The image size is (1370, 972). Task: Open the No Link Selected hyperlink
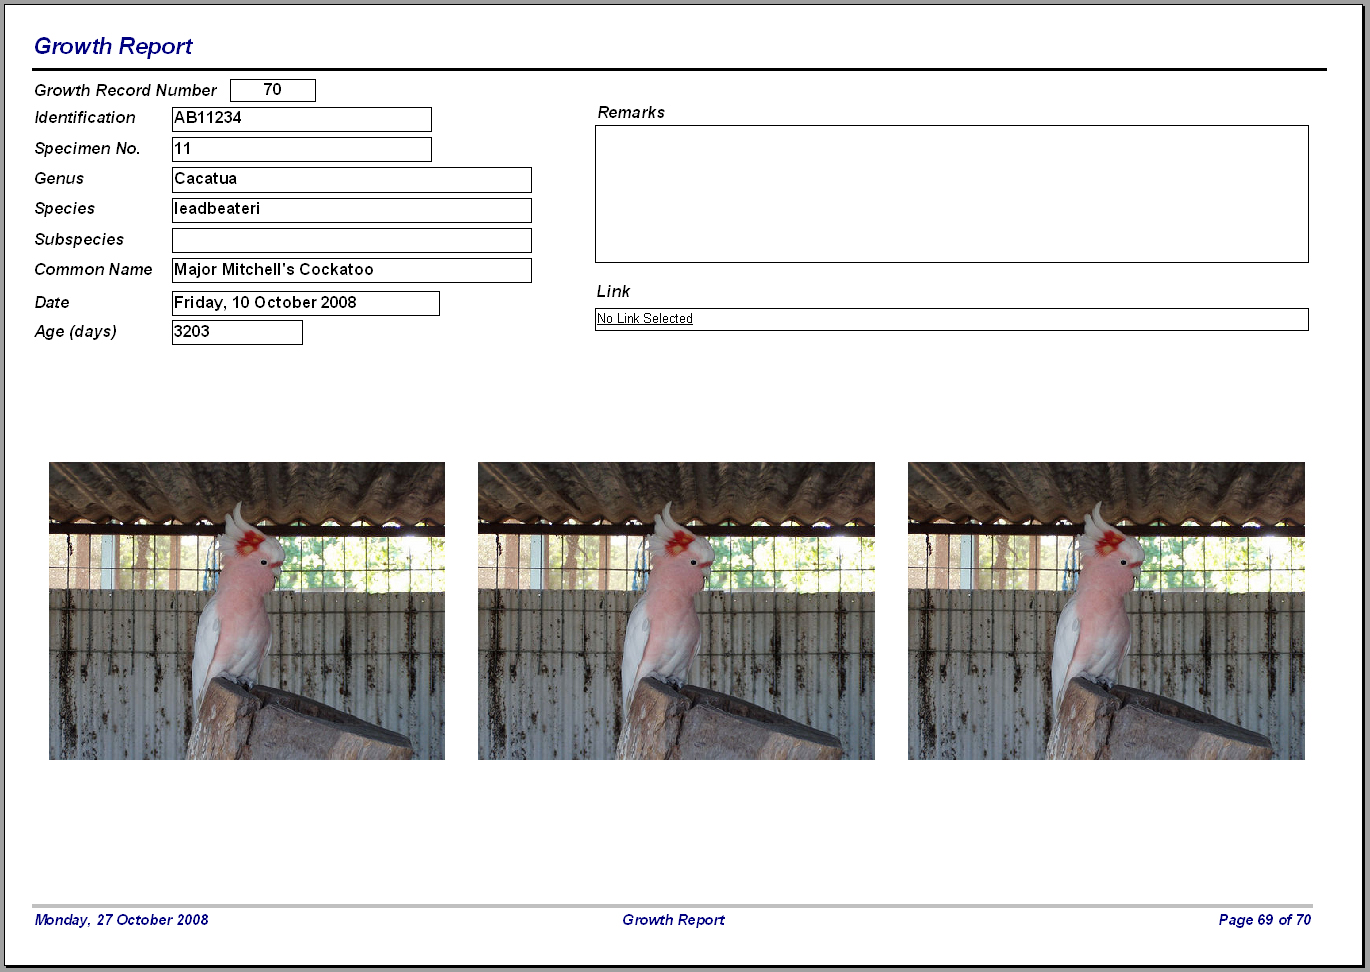point(645,319)
